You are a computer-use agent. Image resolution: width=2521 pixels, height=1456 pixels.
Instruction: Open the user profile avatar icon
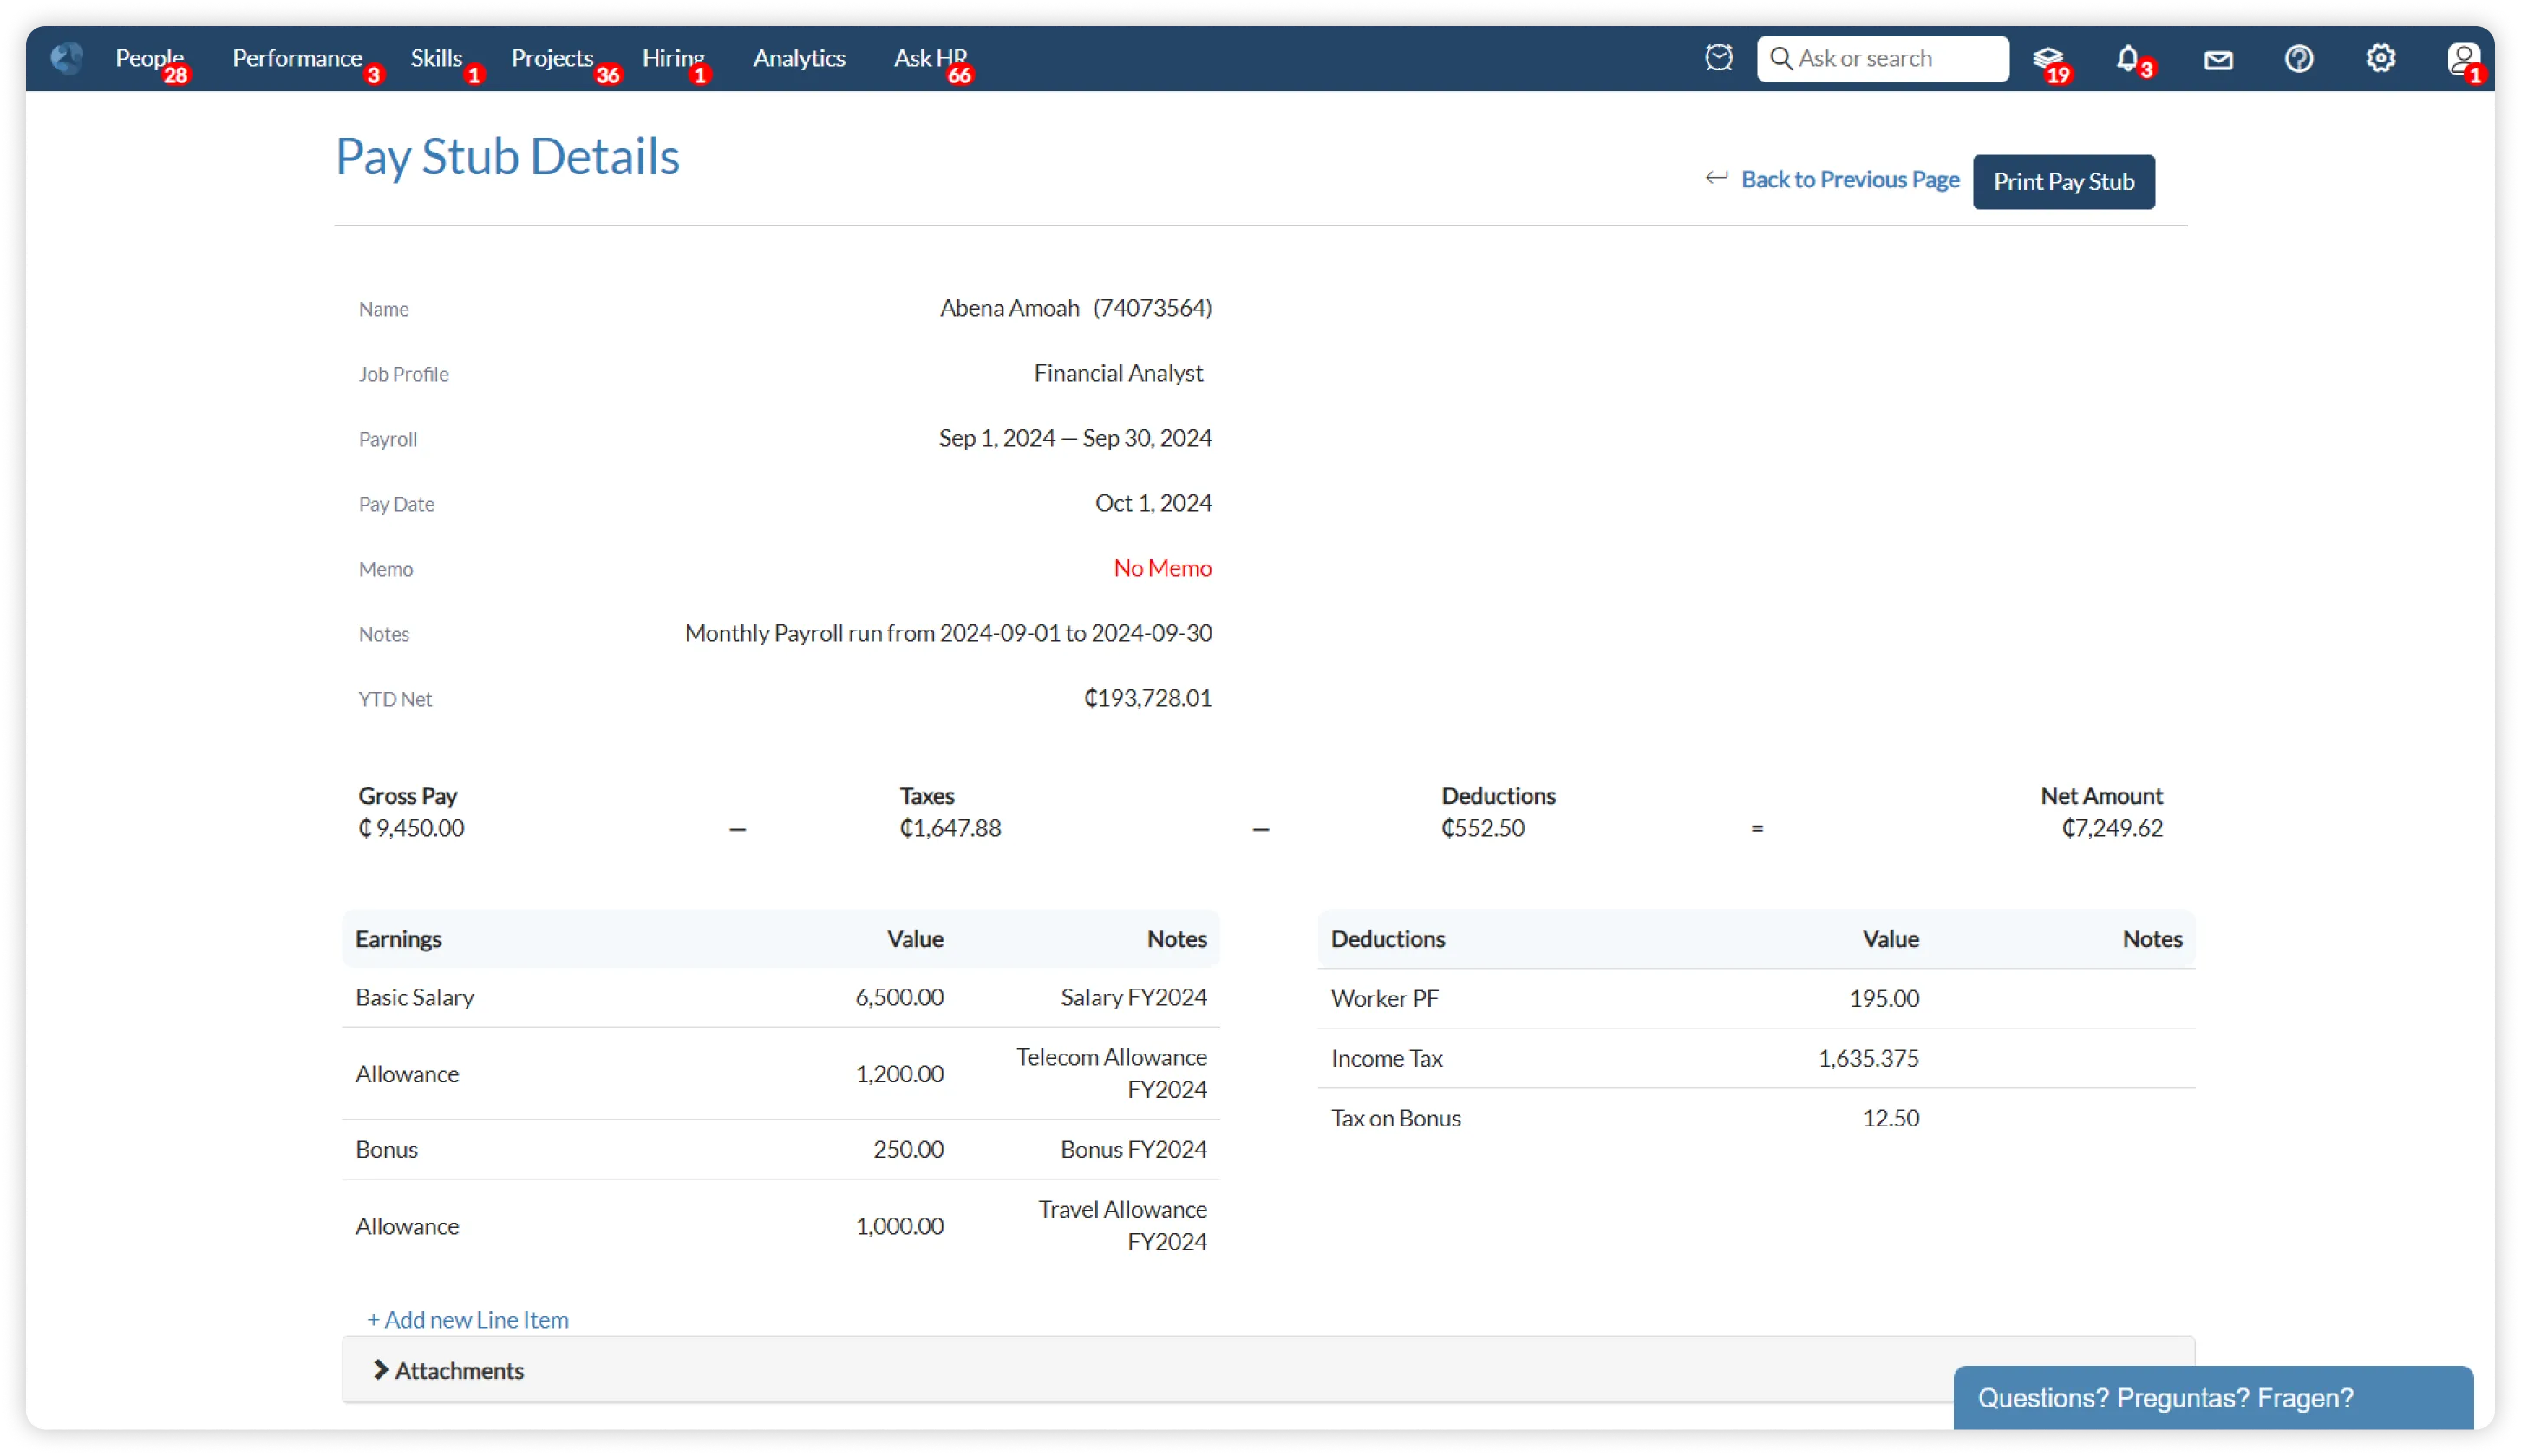[x=2462, y=59]
